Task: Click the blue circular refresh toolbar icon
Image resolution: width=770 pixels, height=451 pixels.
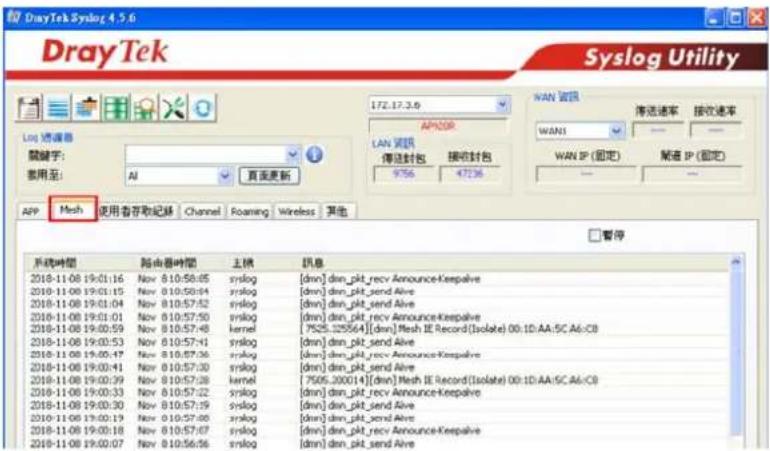Action: tap(202, 108)
